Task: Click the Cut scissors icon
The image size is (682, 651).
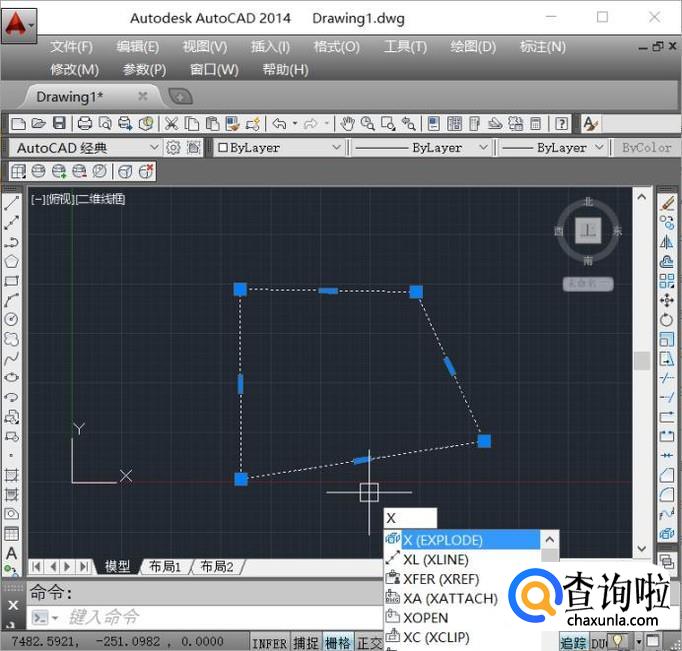Action: pyautogui.click(x=171, y=124)
